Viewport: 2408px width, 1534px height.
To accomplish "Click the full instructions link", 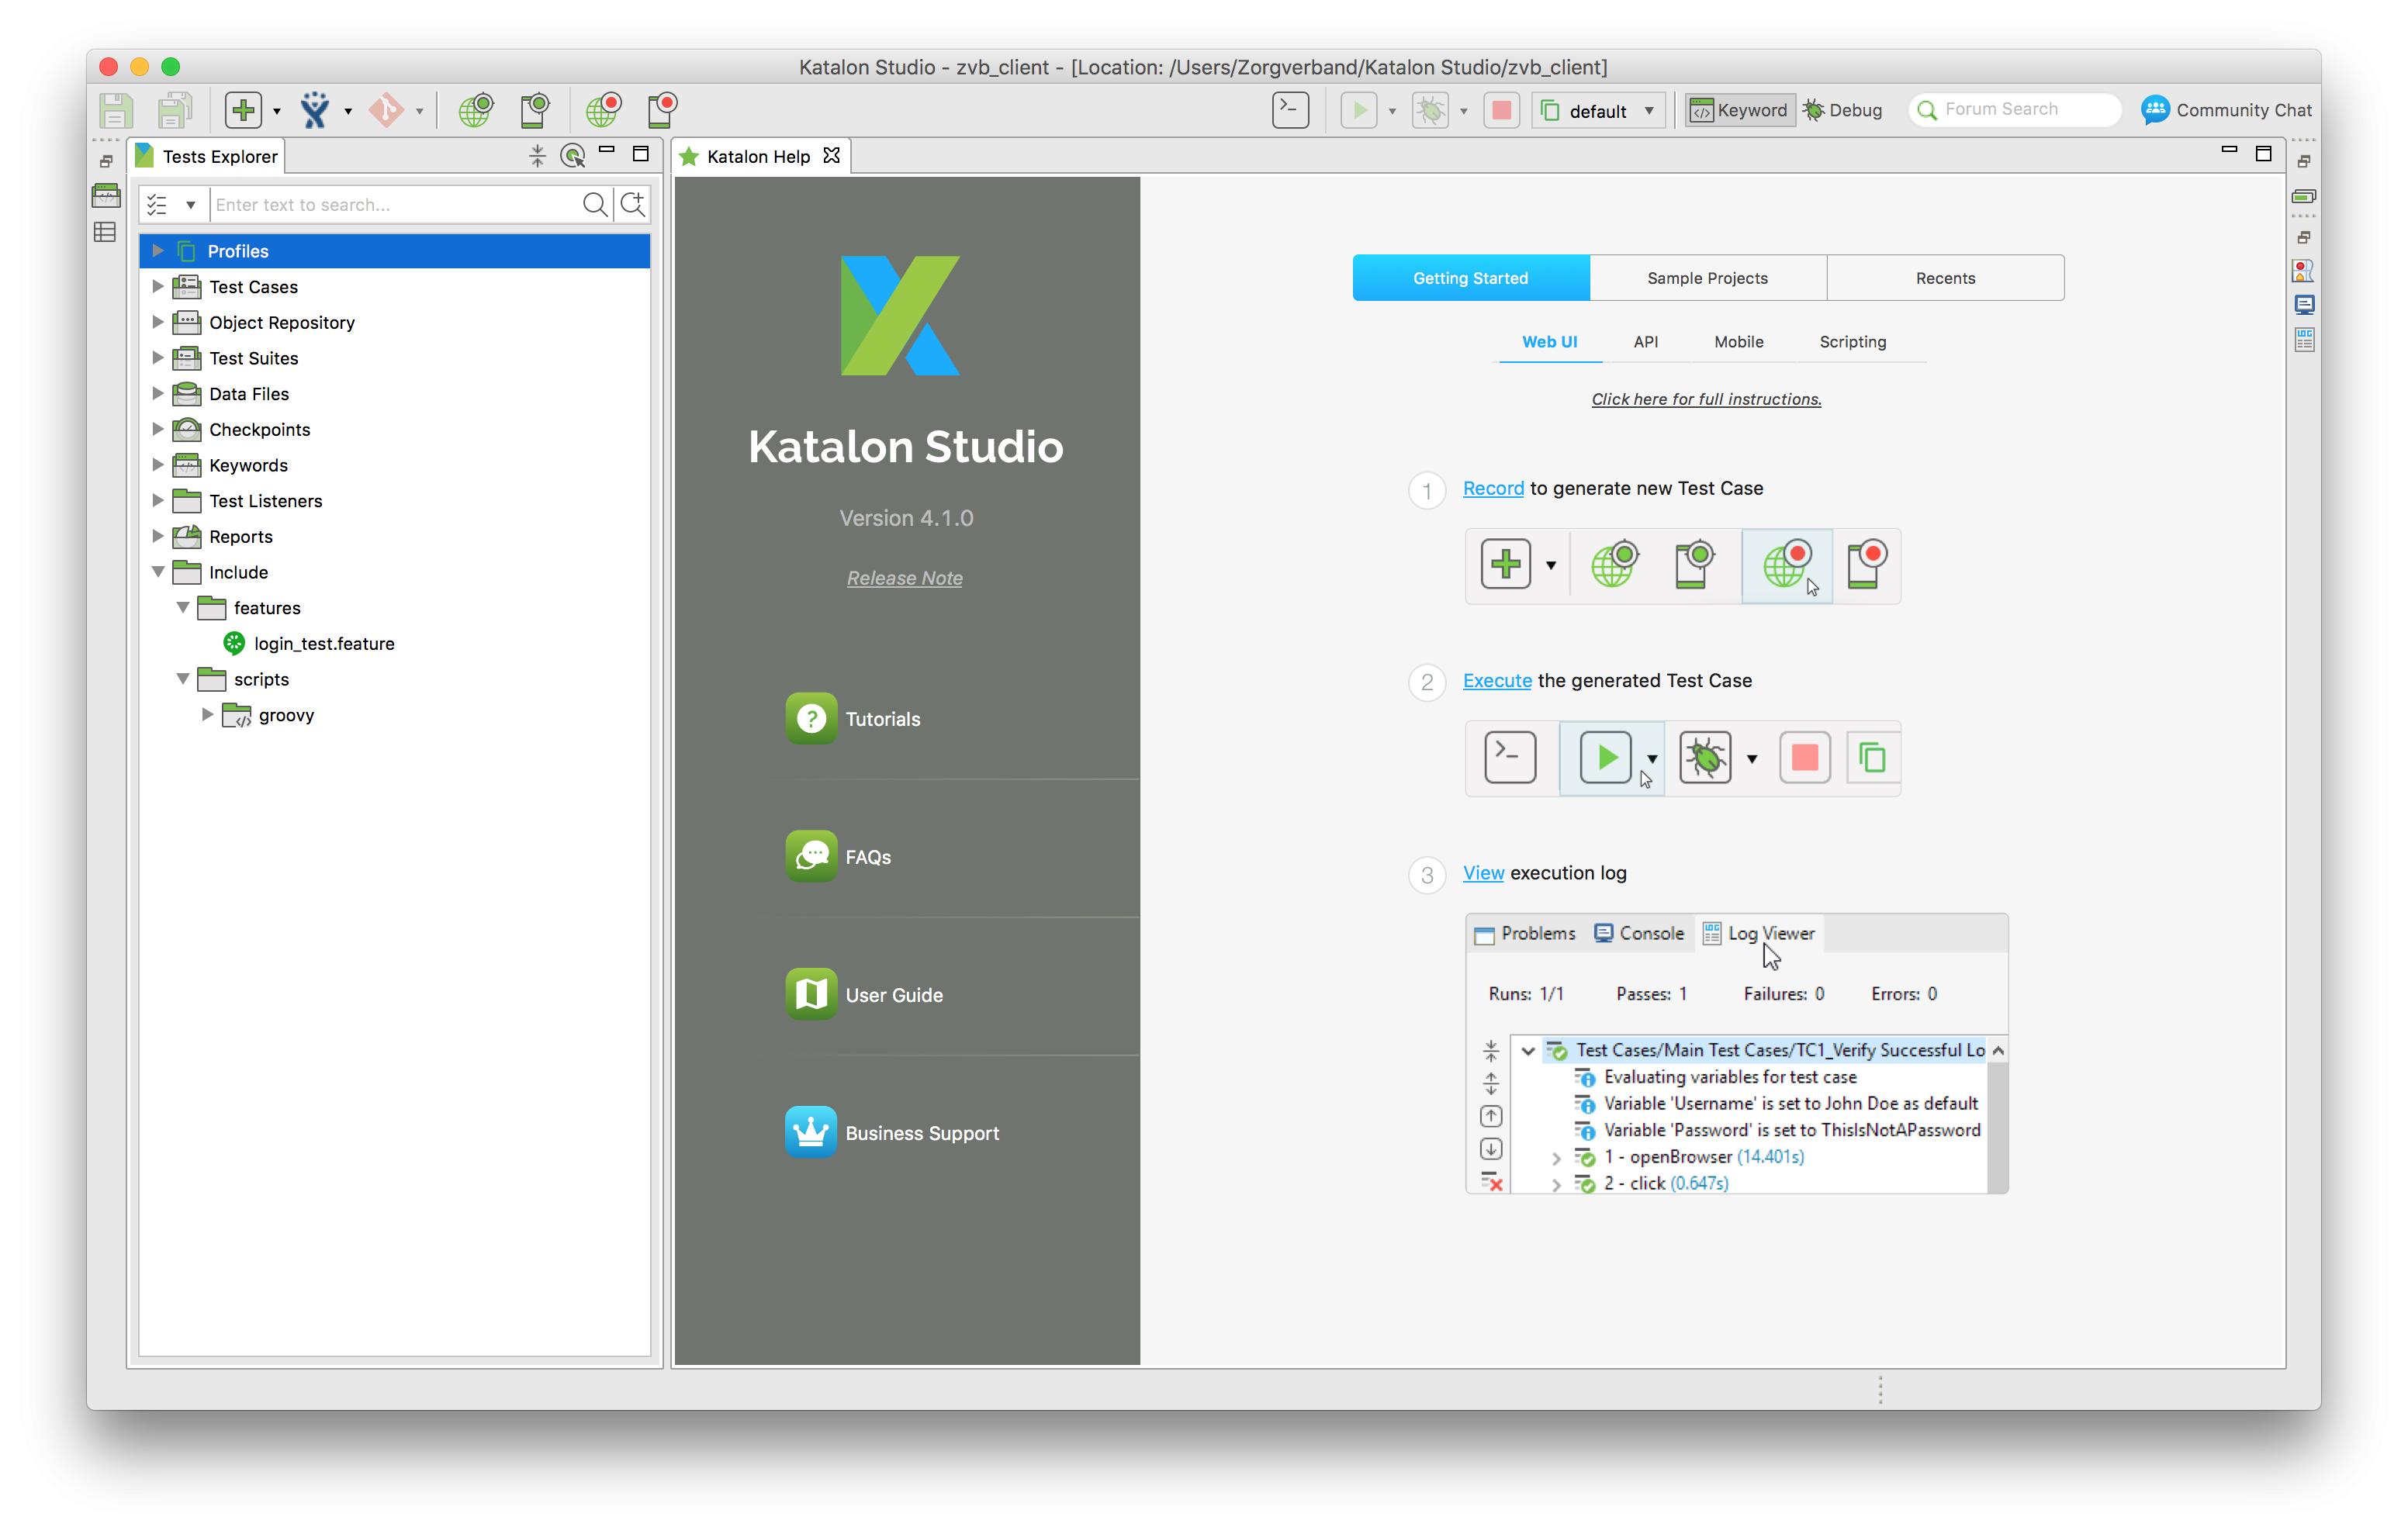I will pos(1706,399).
